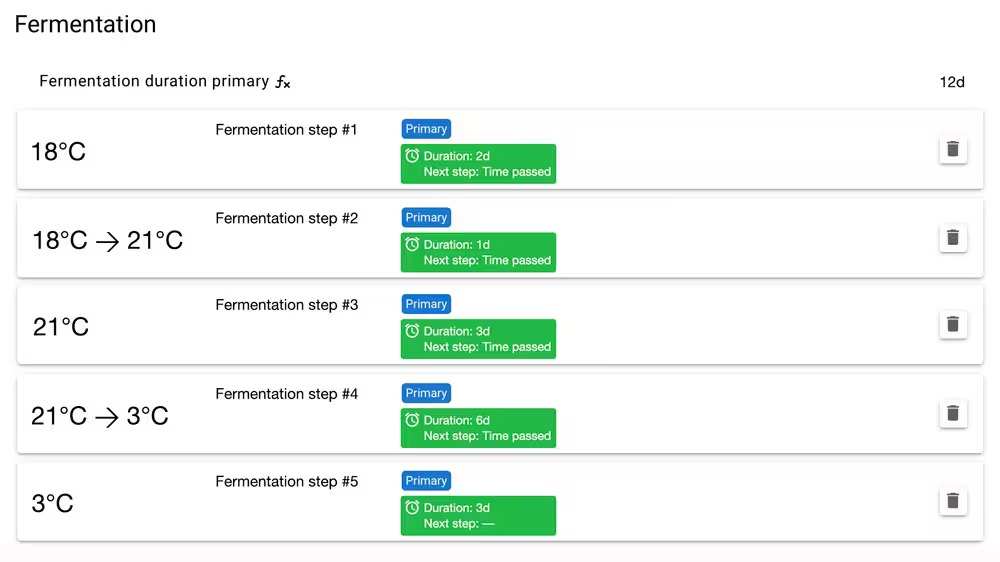Viewport: 1000px width, 562px height.
Task: Click the Fermentation duration primary label
Action: [154, 81]
